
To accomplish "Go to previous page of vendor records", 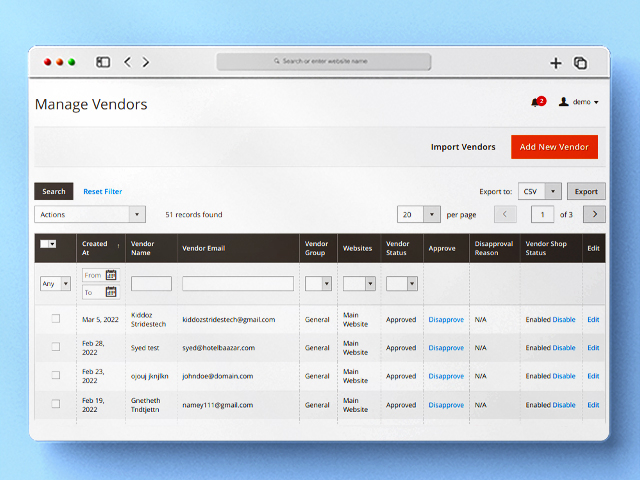I will [506, 214].
